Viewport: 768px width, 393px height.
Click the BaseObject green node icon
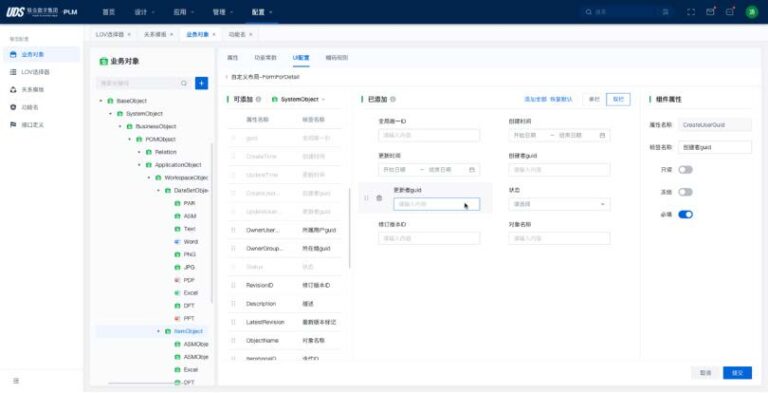(110, 101)
